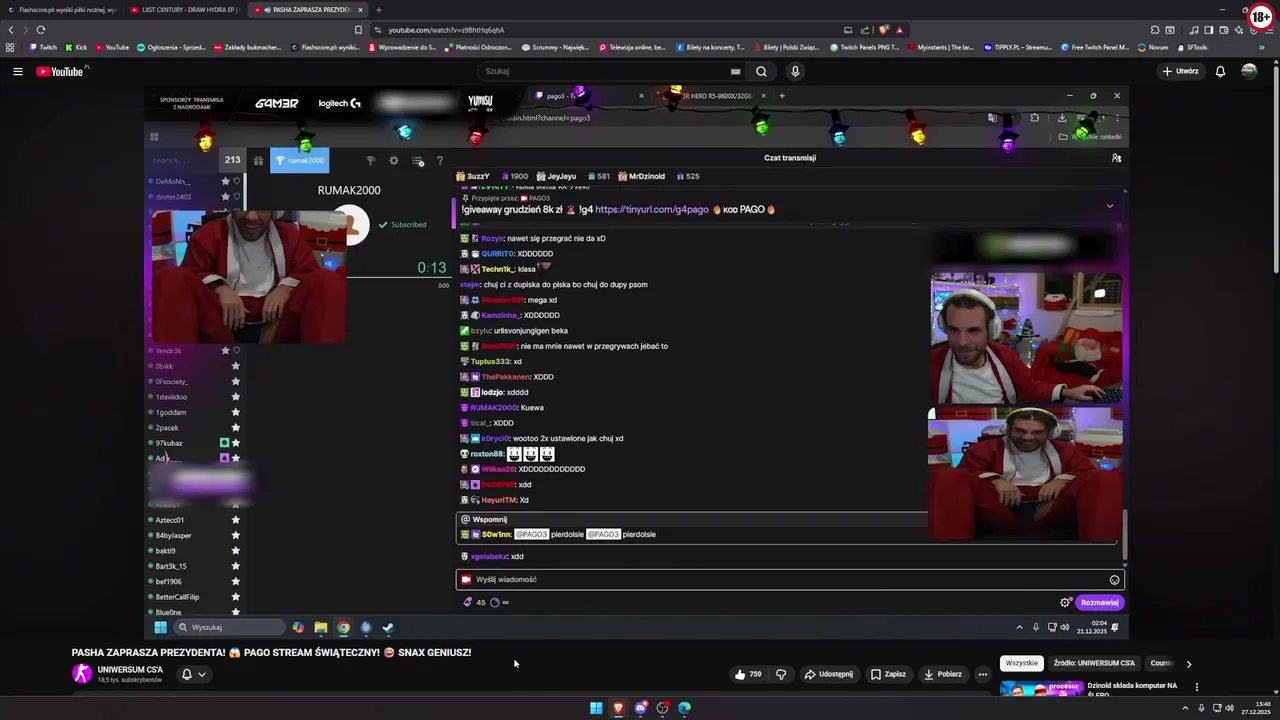Send message with Rozmawiaj button

1099,602
